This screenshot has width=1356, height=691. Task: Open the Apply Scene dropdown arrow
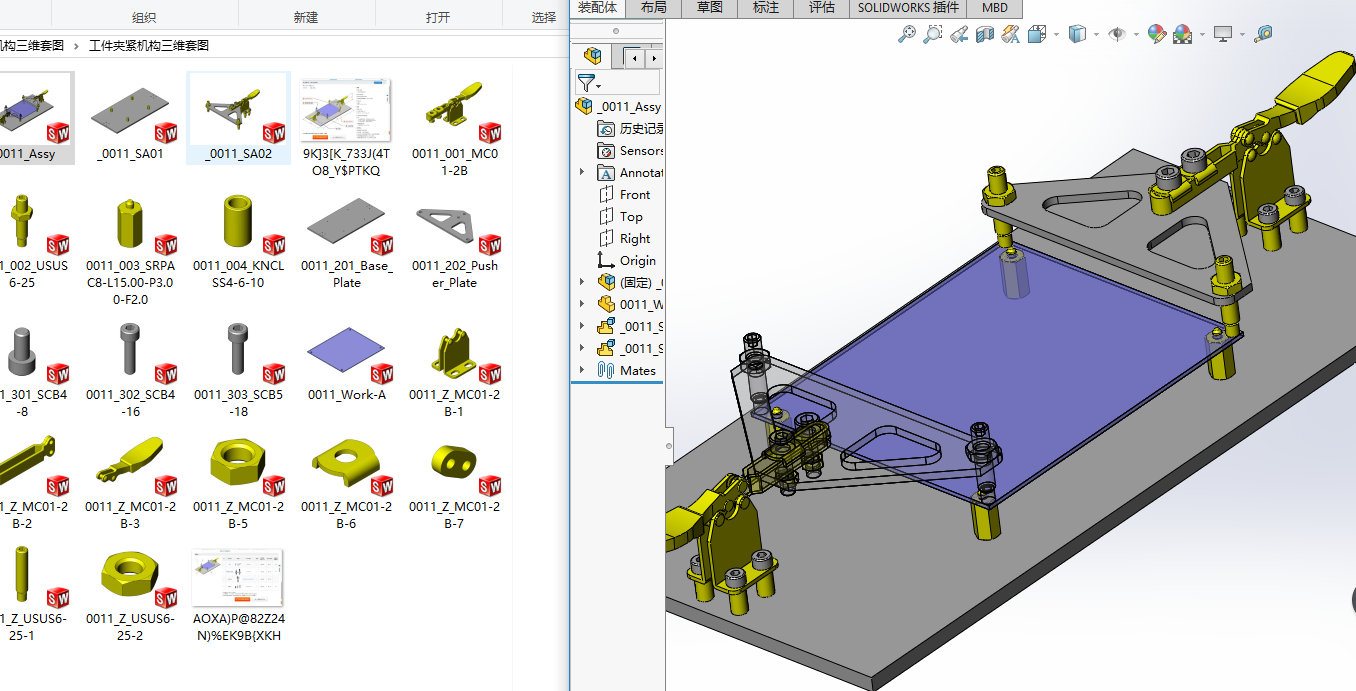(1202, 34)
